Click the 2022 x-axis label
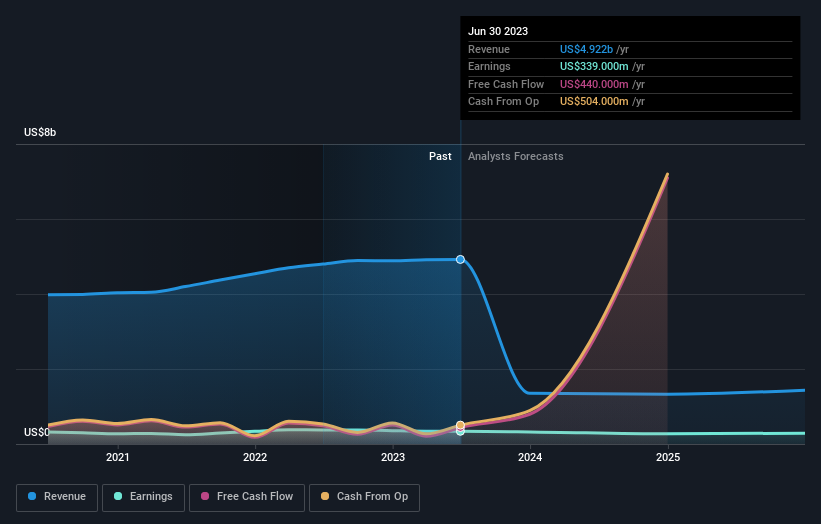 pos(255,457)
